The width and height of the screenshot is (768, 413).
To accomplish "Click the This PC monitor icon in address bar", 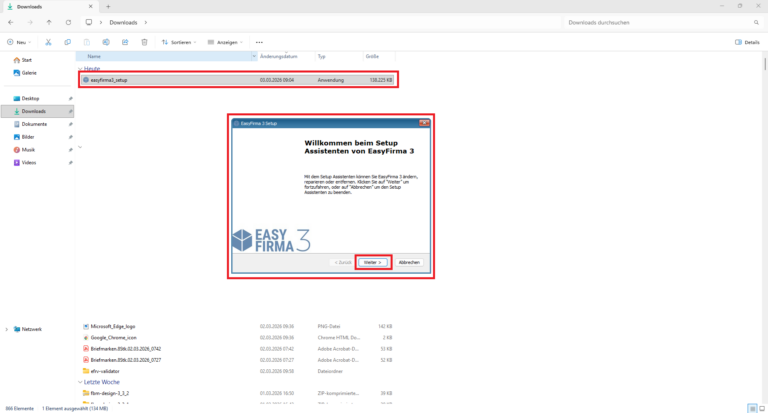I will (89, 23).
